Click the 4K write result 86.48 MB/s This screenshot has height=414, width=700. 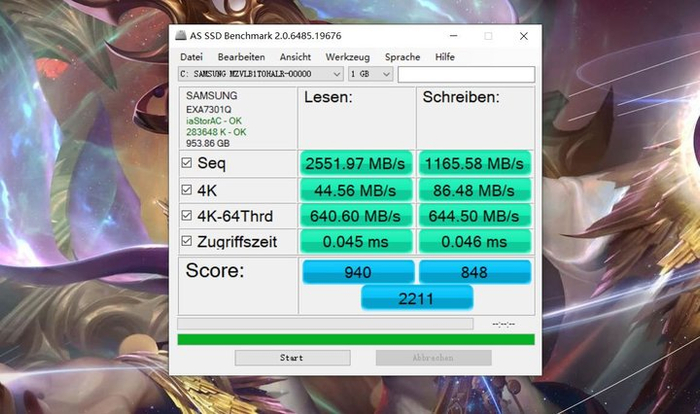pos(474,191)
